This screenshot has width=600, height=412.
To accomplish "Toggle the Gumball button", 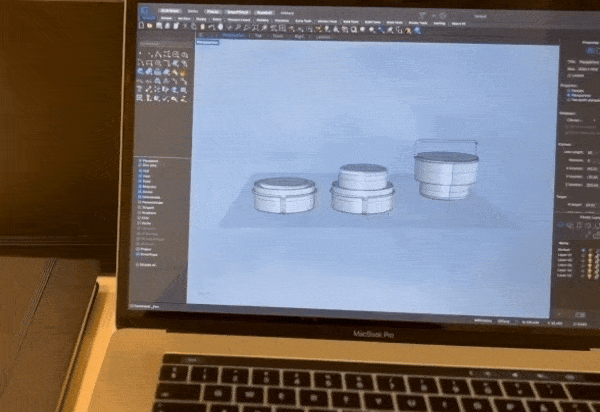I will click(264, 12).
